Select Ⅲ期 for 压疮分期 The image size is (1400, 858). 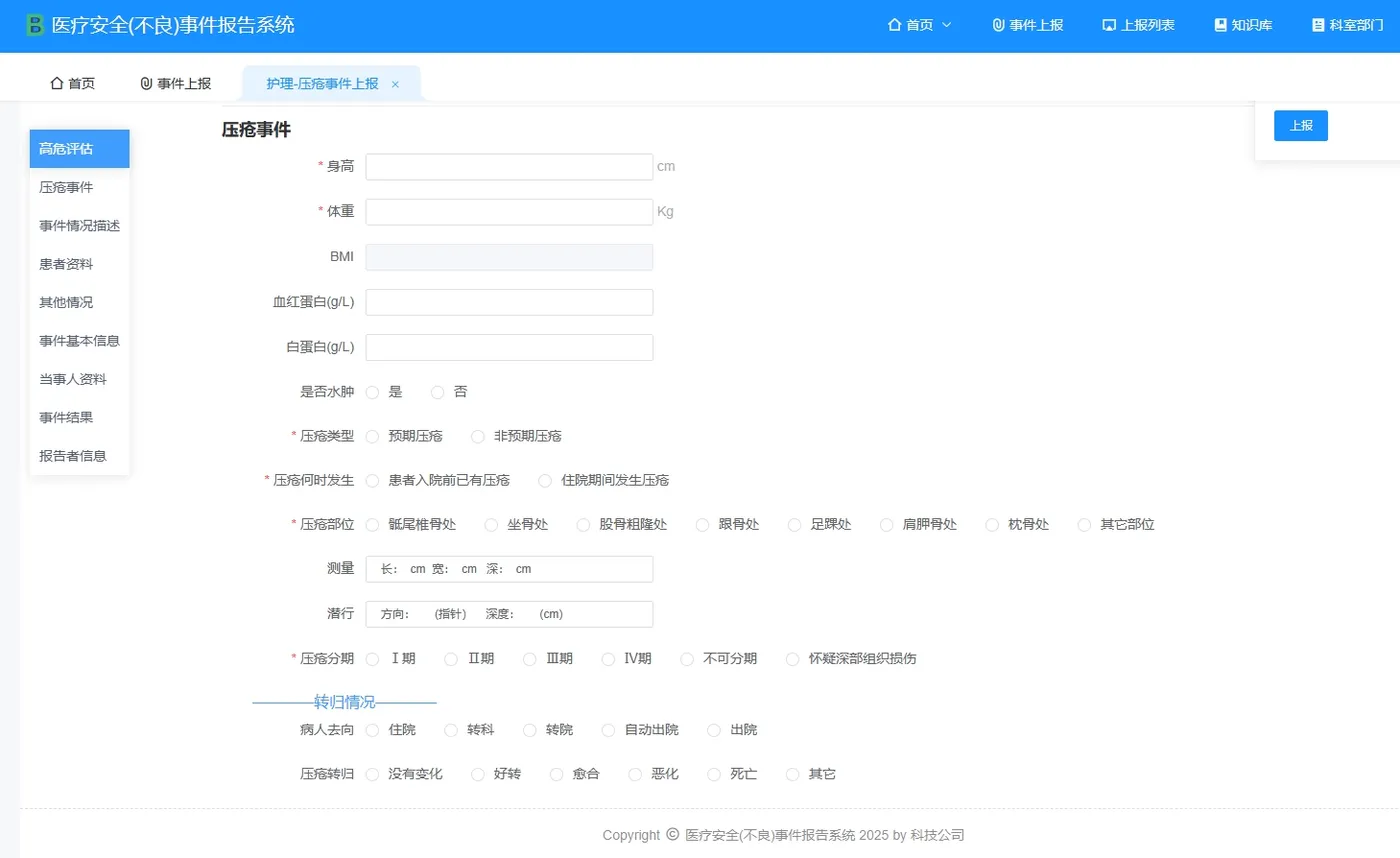pos(529,659)
